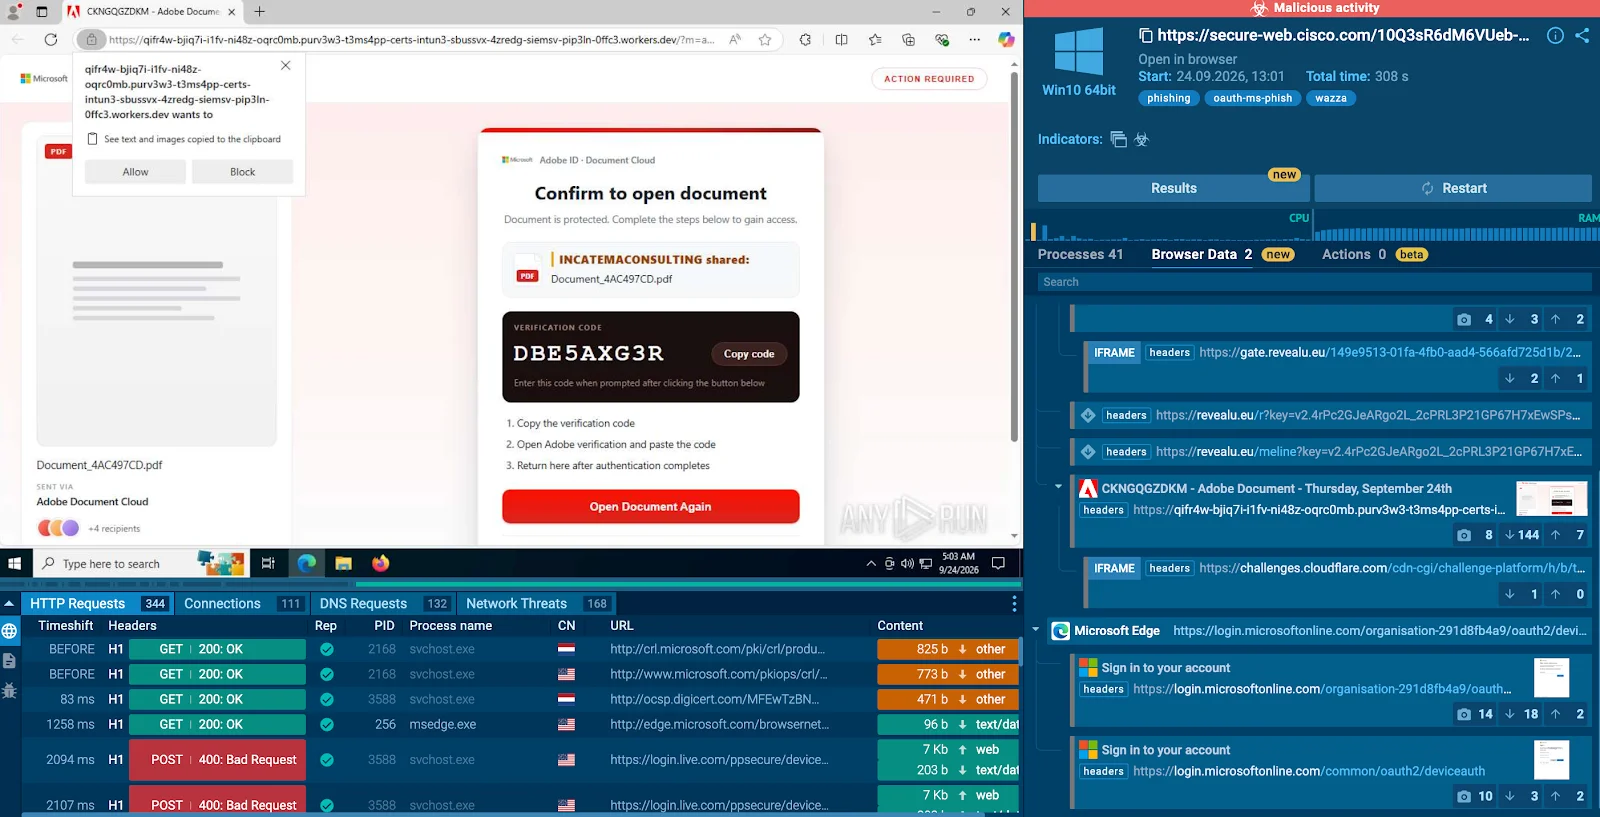This screenshot has width=1600, height=817.
Task: Block clipboard access in the permission prompt
Action: [242, 172]
